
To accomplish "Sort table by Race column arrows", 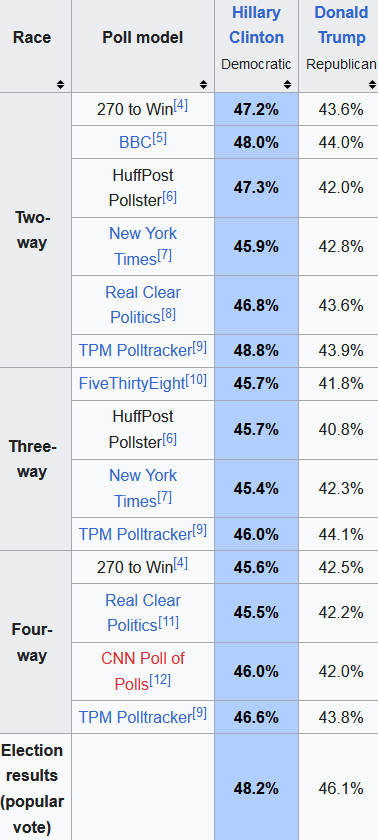I will tap(60, 84).
